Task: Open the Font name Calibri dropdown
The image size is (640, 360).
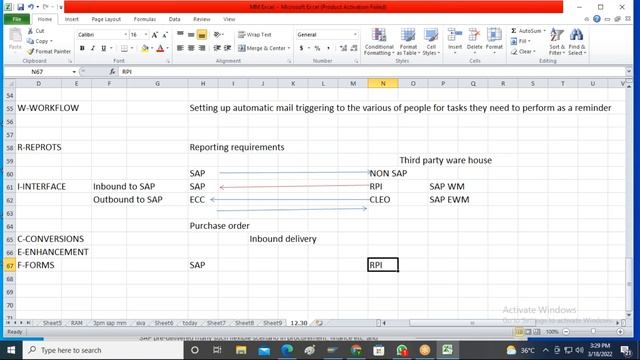Action: click(125, 35)
